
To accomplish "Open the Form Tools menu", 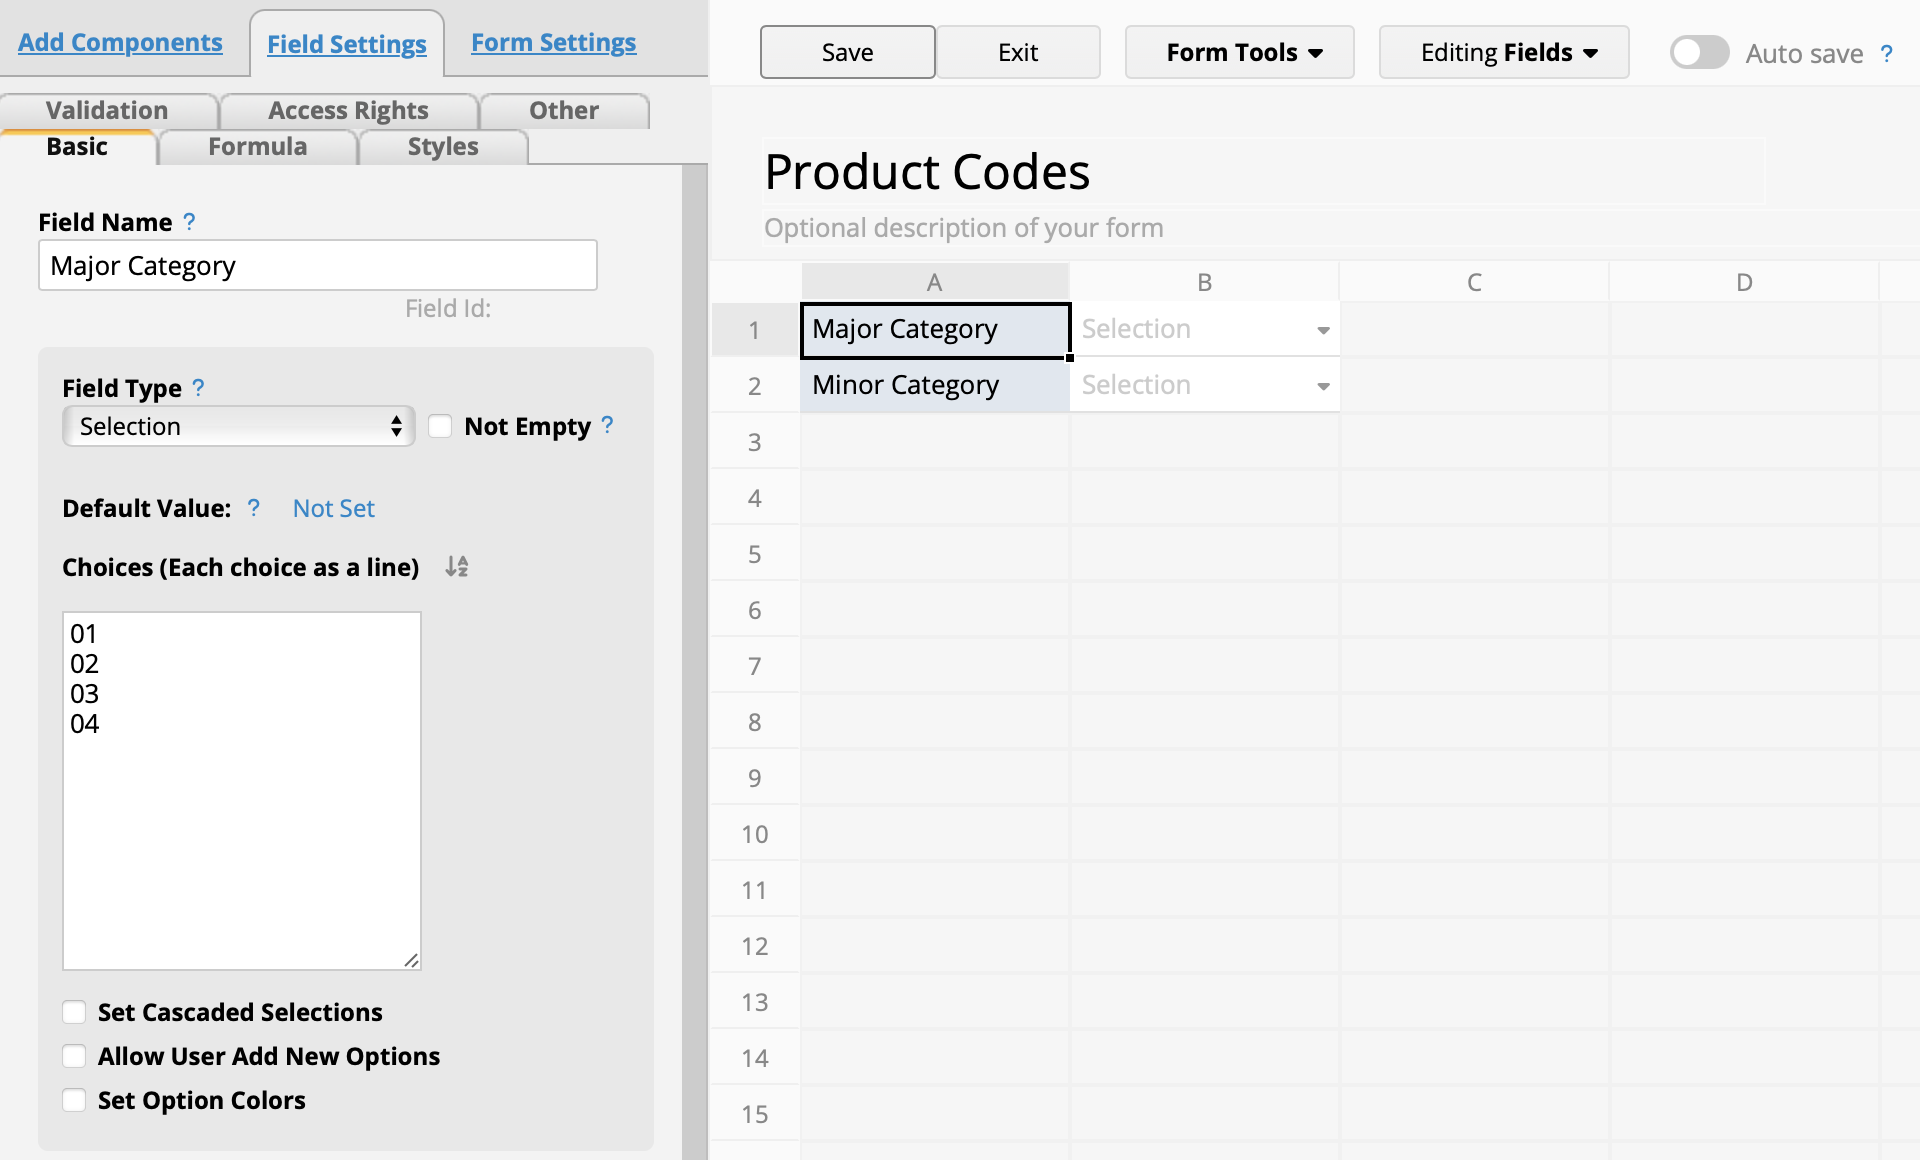I will tap(1239, 52).
